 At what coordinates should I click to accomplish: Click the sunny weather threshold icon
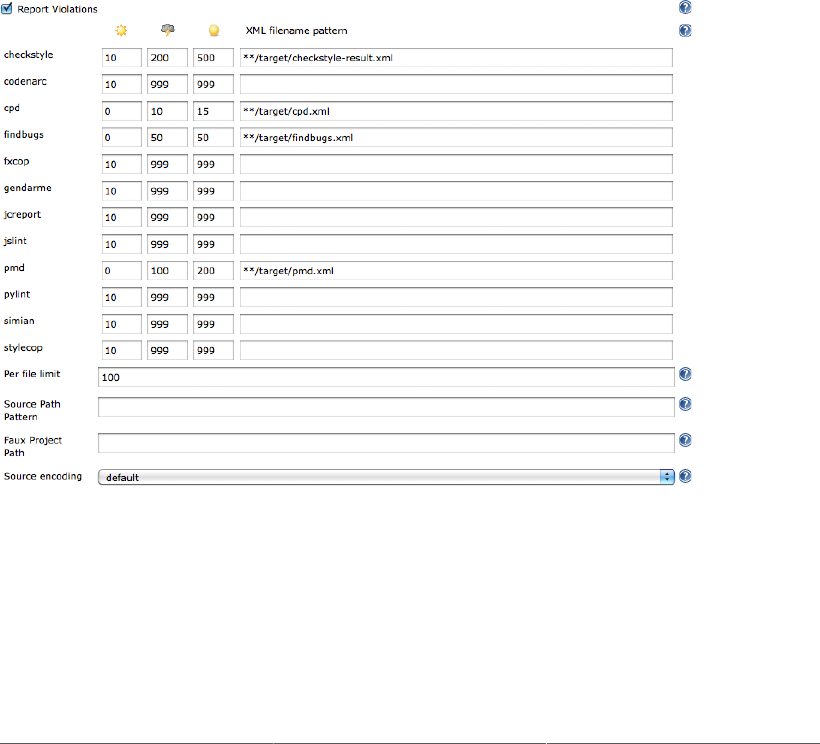coord(121,30)
